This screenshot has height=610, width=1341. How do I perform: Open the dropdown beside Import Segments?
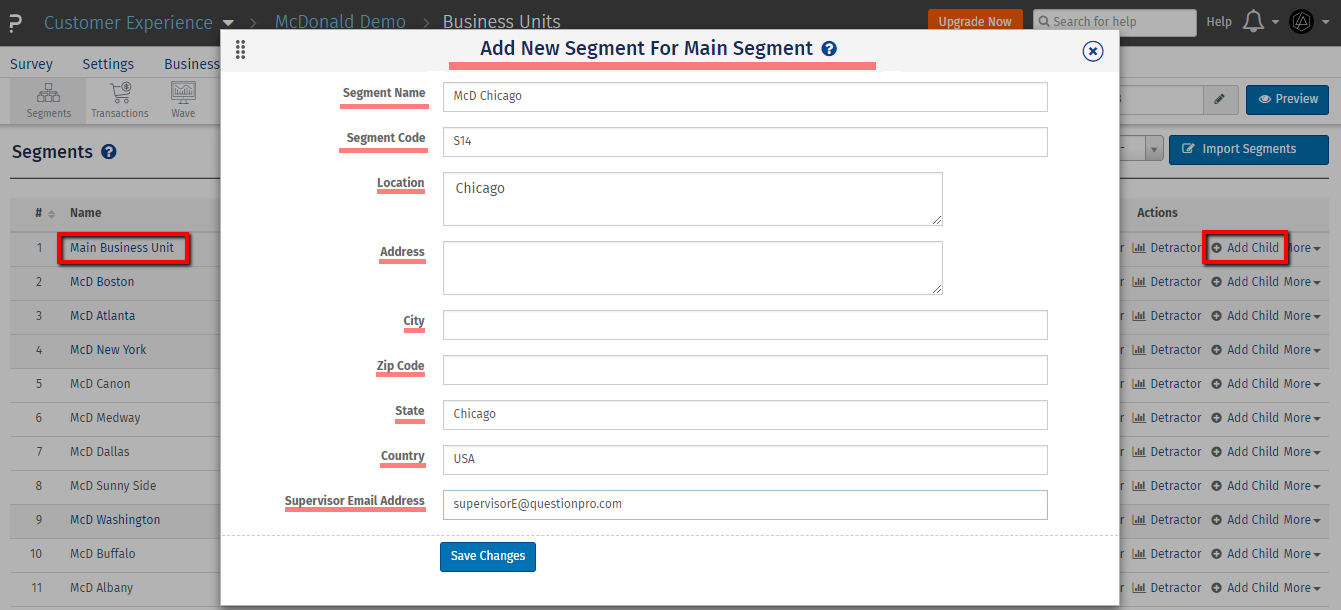click(1154, 147)
